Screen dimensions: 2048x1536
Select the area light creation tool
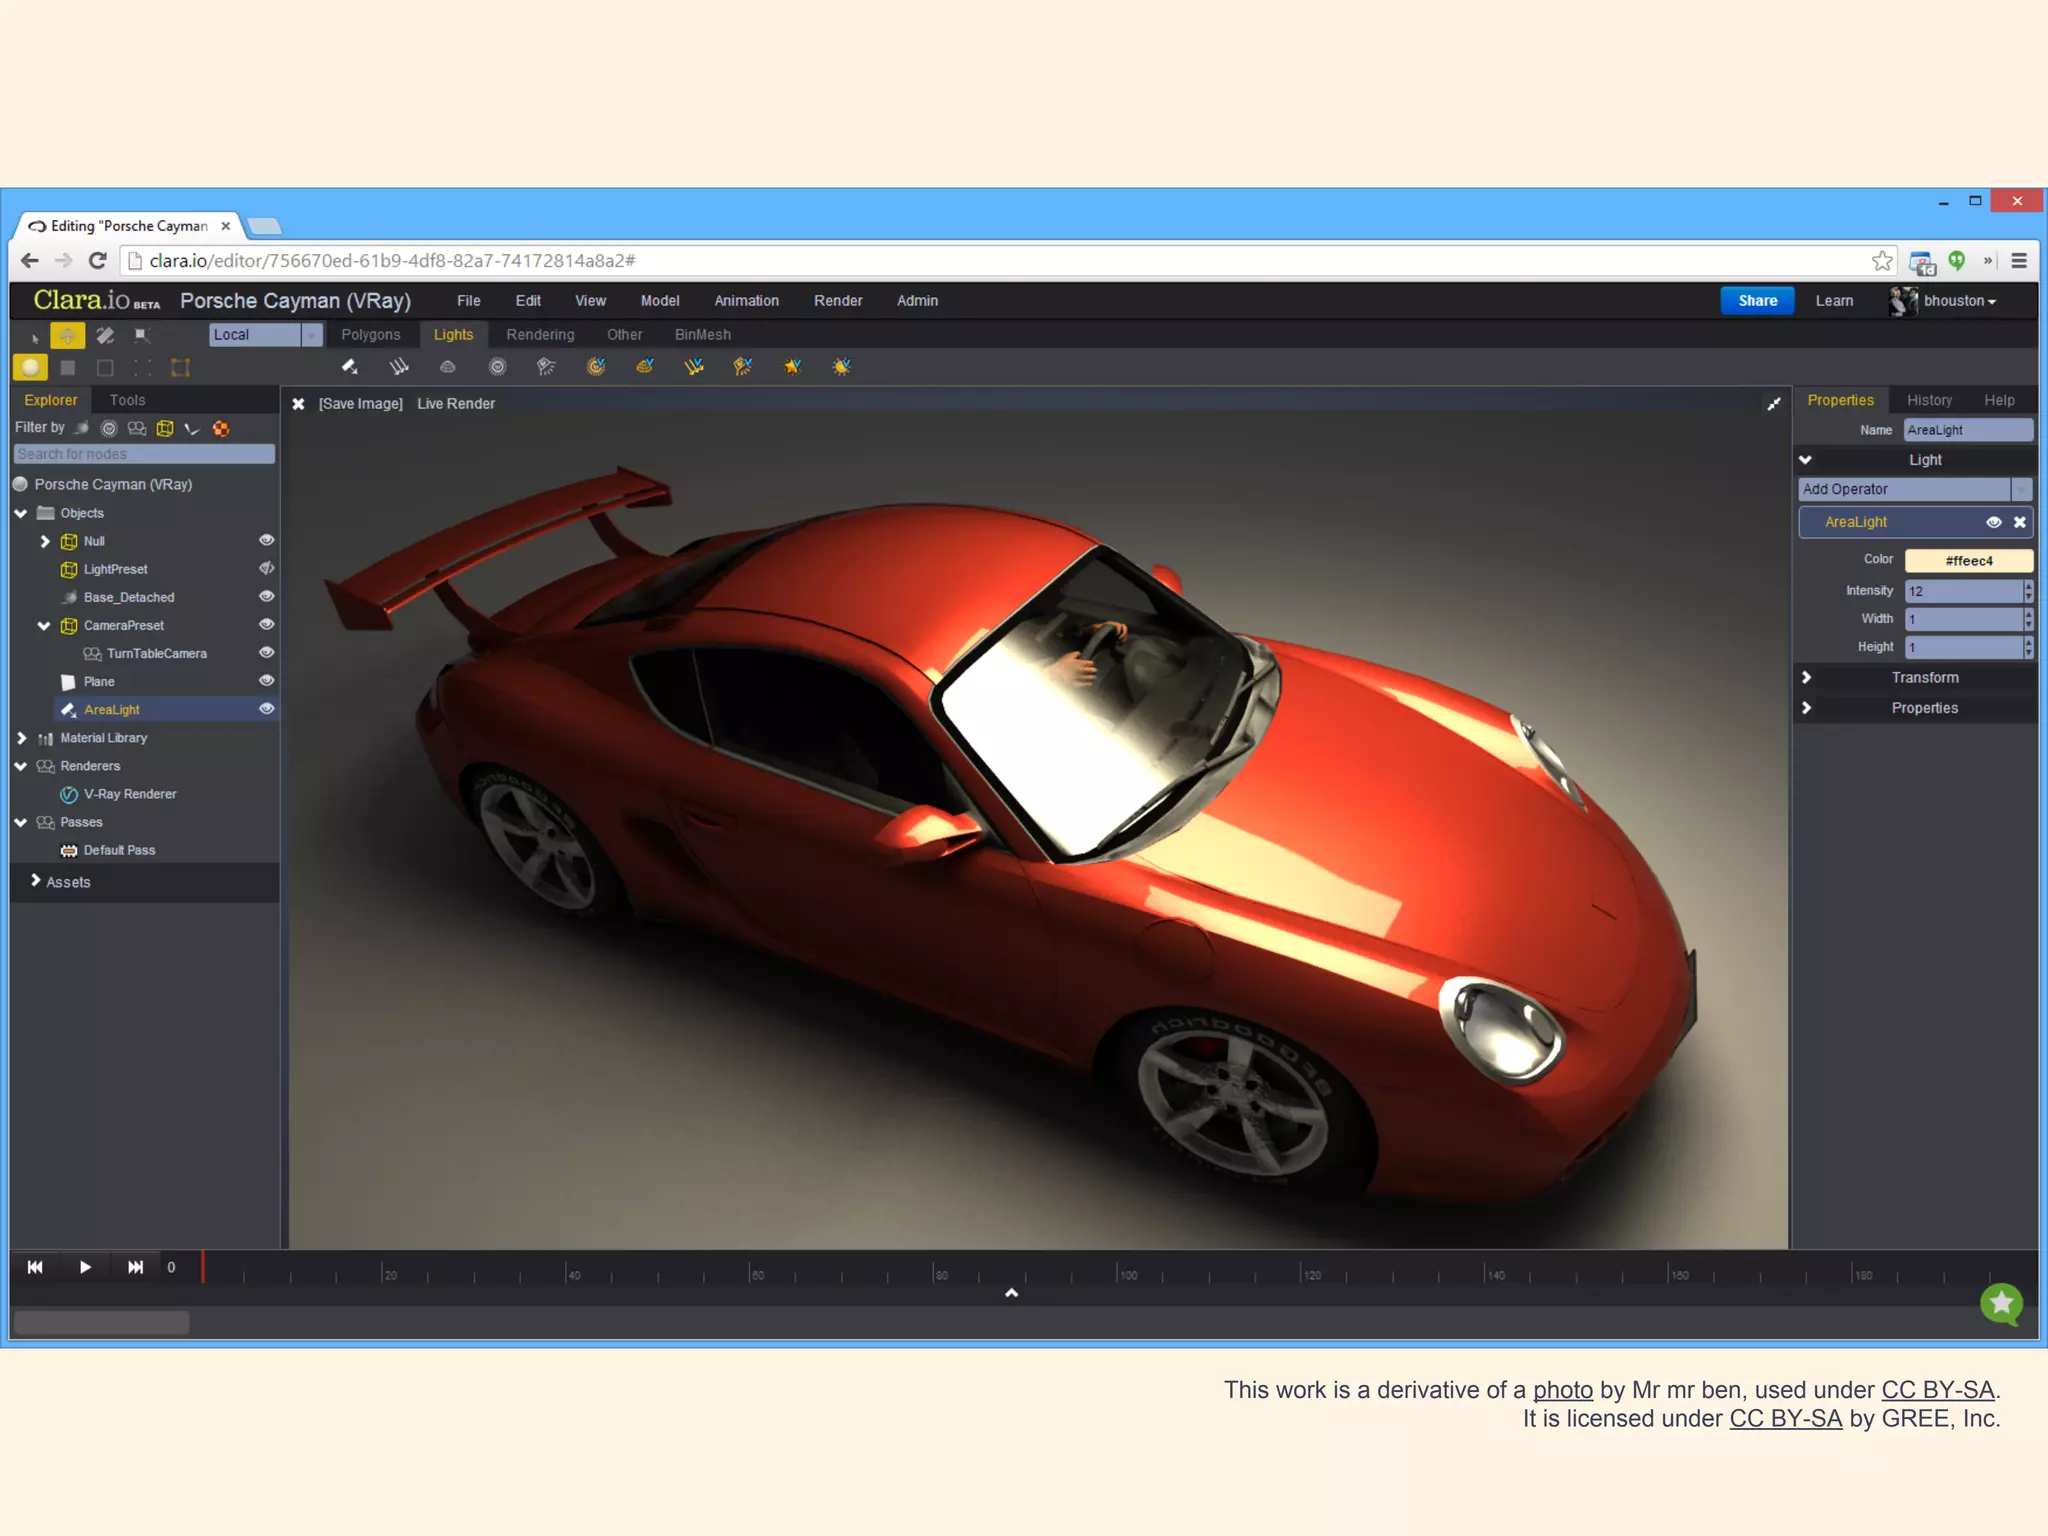349,367
